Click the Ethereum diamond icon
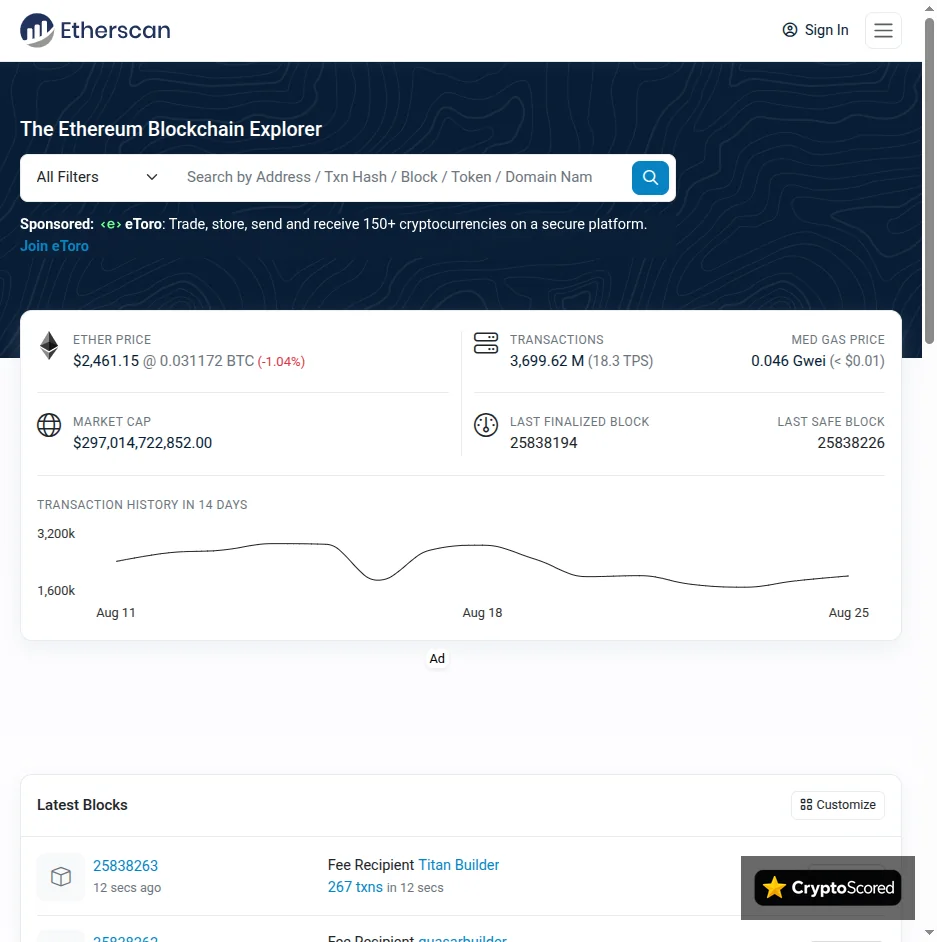Viewport: 937px width, 942px height. click(x=49, y=345)
